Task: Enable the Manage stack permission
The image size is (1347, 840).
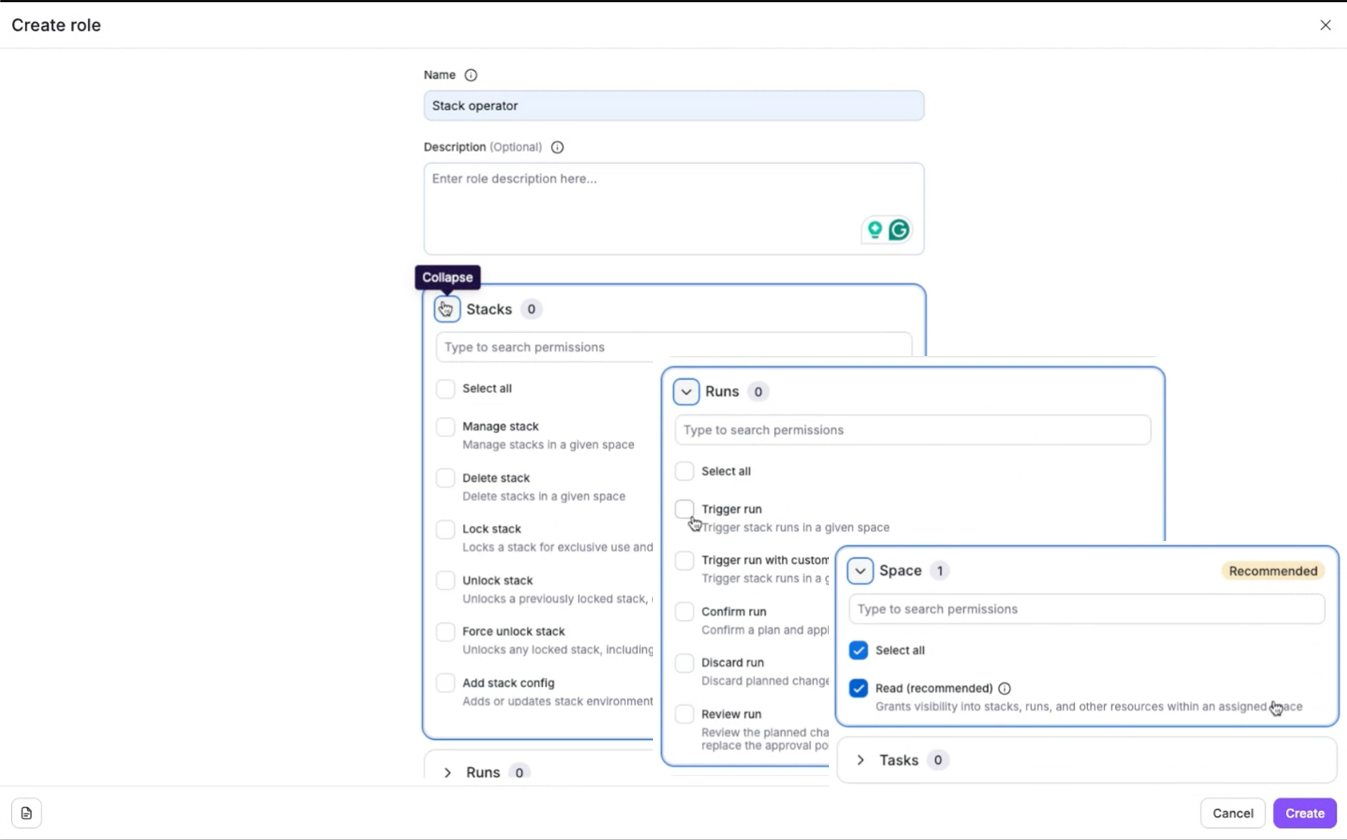Action: [x=446, y=427]
